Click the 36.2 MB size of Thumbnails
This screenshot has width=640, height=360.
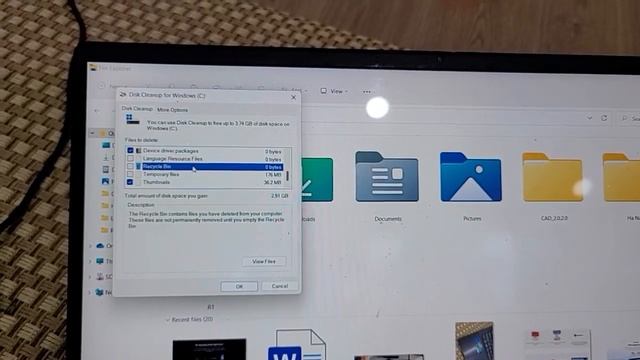(x=273, y=182)
